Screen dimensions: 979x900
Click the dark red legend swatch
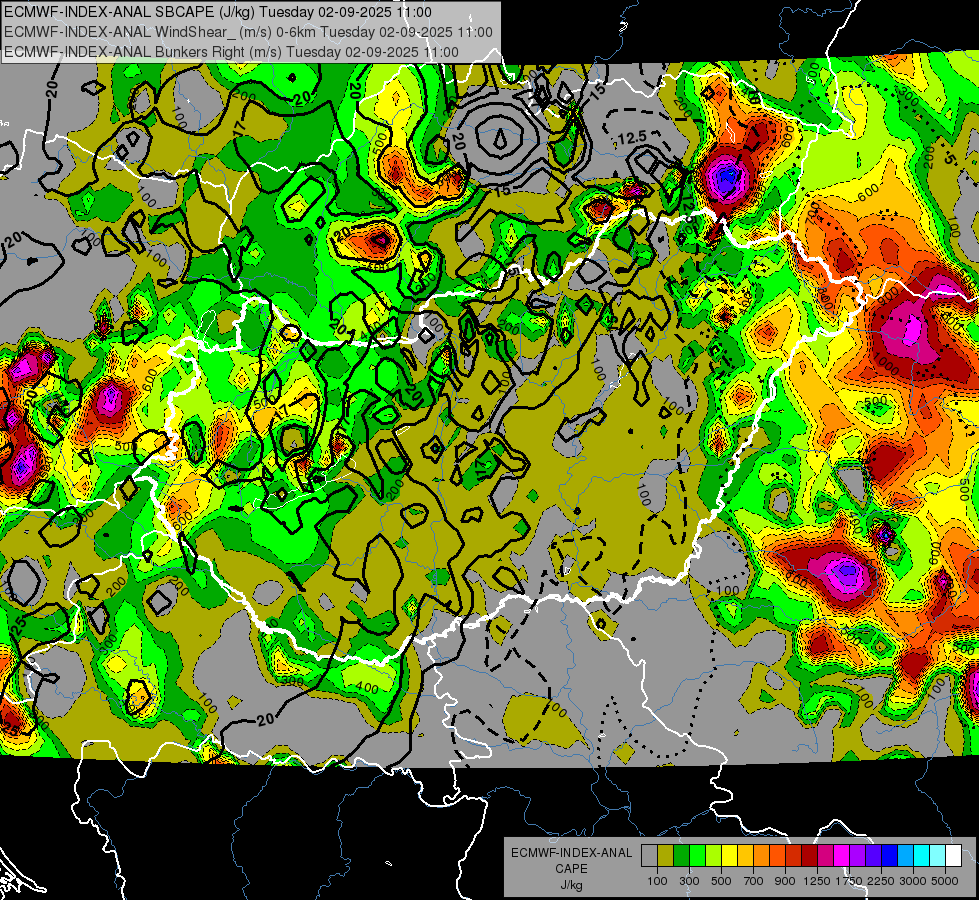[809, 855]
